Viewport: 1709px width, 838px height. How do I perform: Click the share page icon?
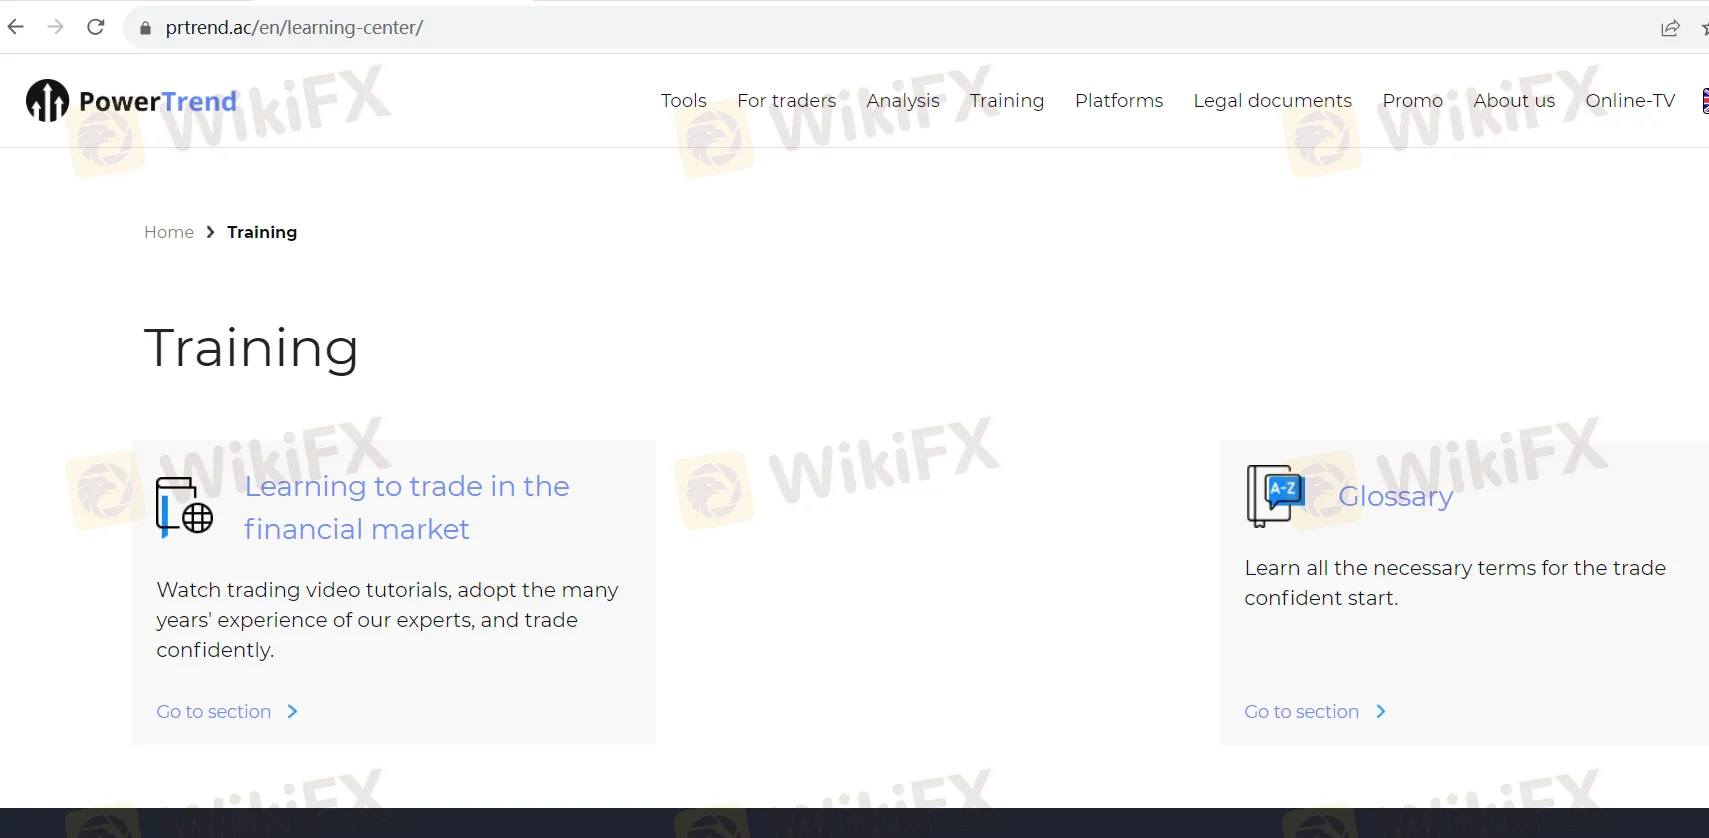pos(1670,28)
